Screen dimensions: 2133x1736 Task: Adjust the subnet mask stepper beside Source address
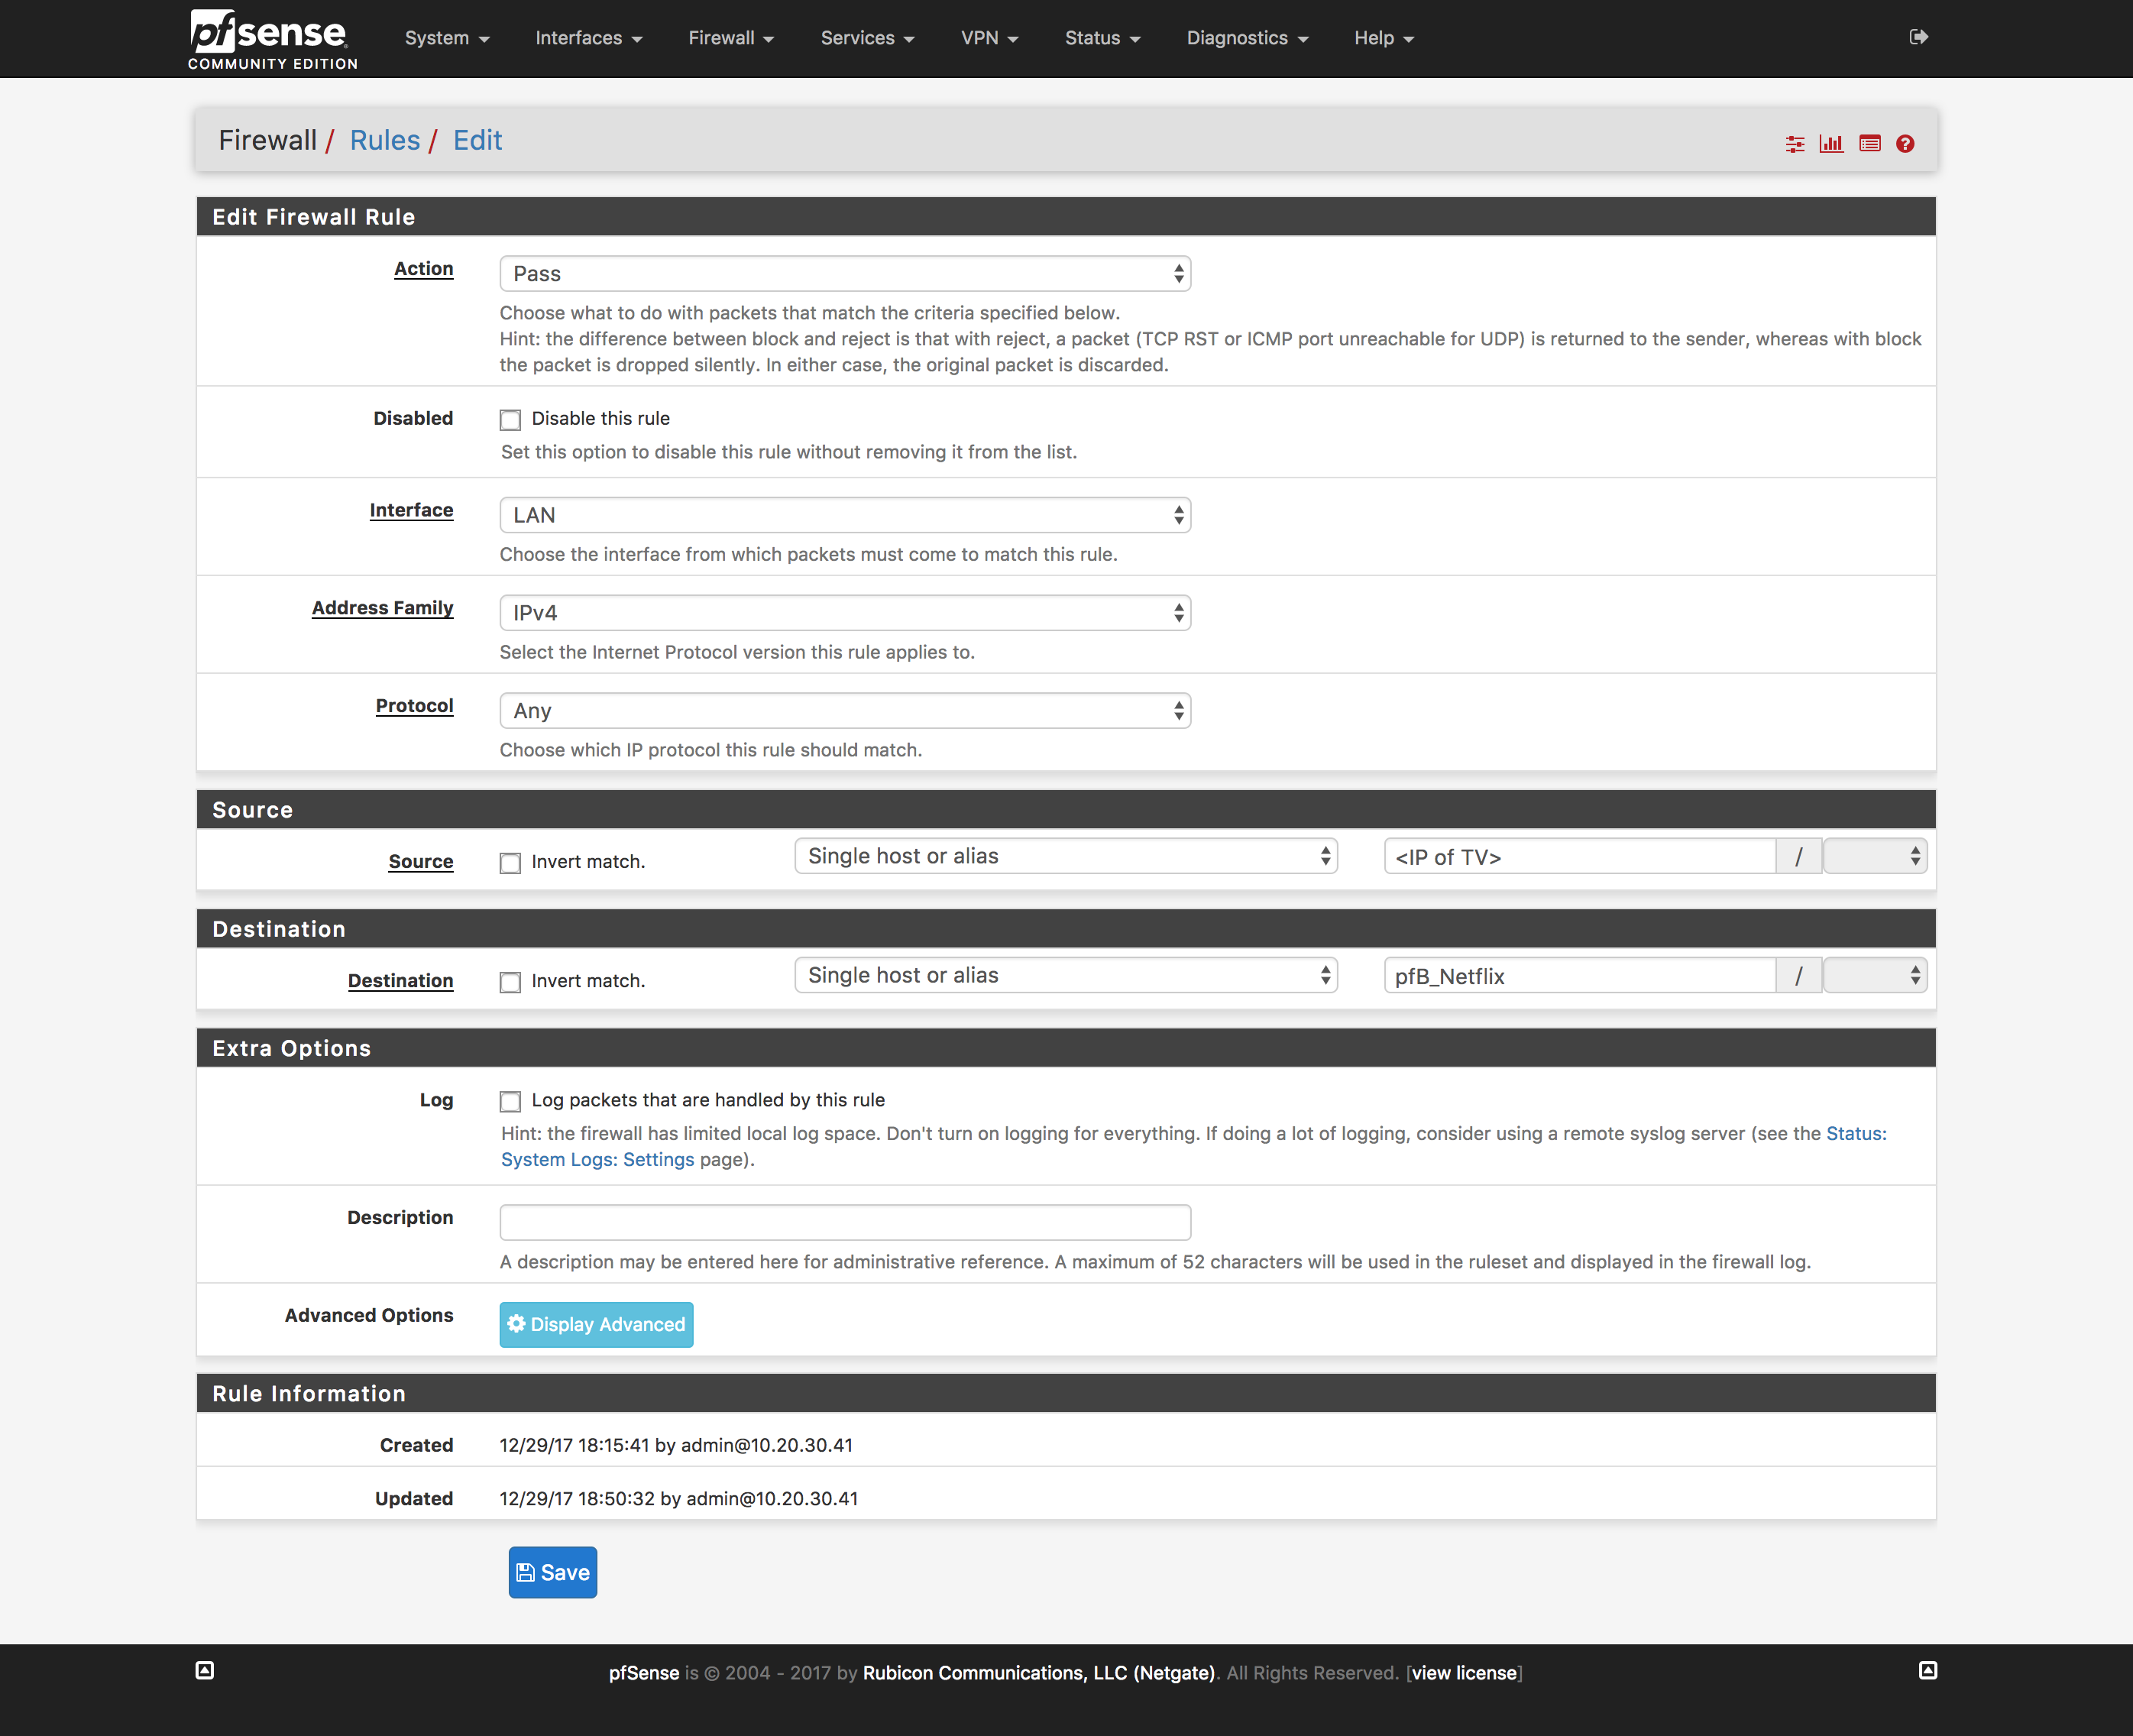click(1875, 856)
